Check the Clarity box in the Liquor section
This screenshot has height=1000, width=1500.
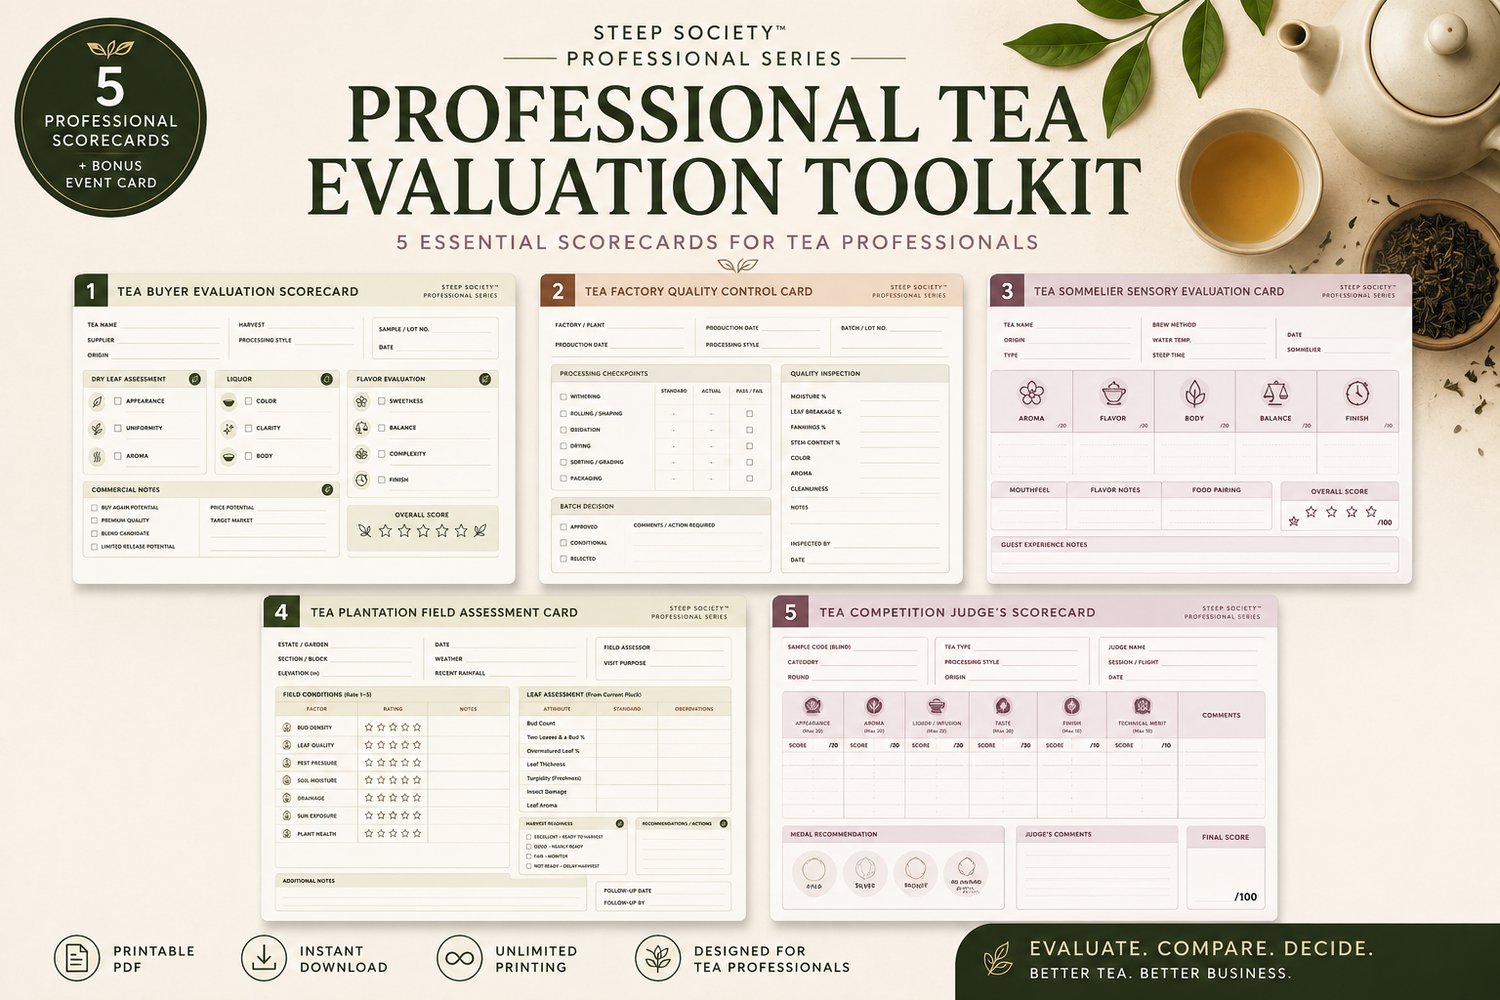point(248,428)
